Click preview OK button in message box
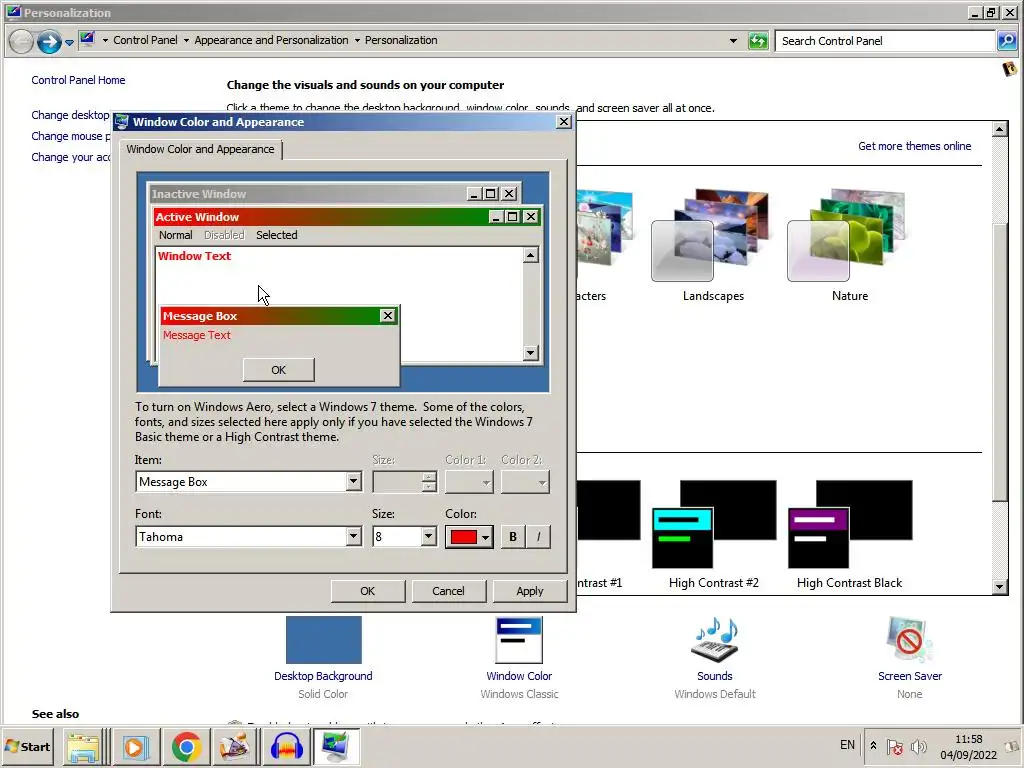This screenshot has width=1024, height=768. (279, 370)
